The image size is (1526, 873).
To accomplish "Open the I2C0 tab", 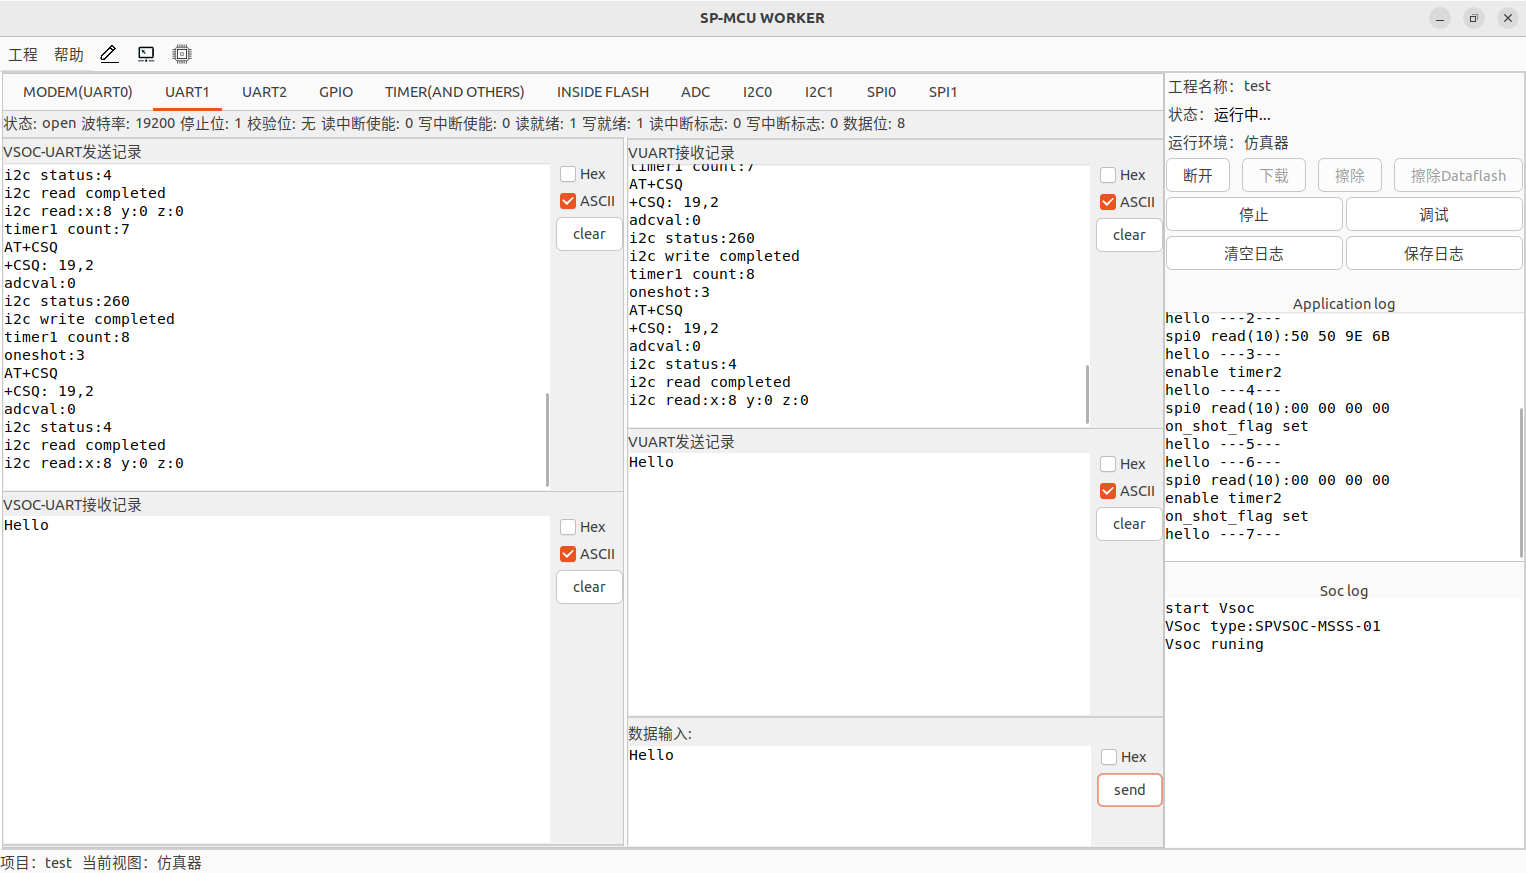I will 757,92.
